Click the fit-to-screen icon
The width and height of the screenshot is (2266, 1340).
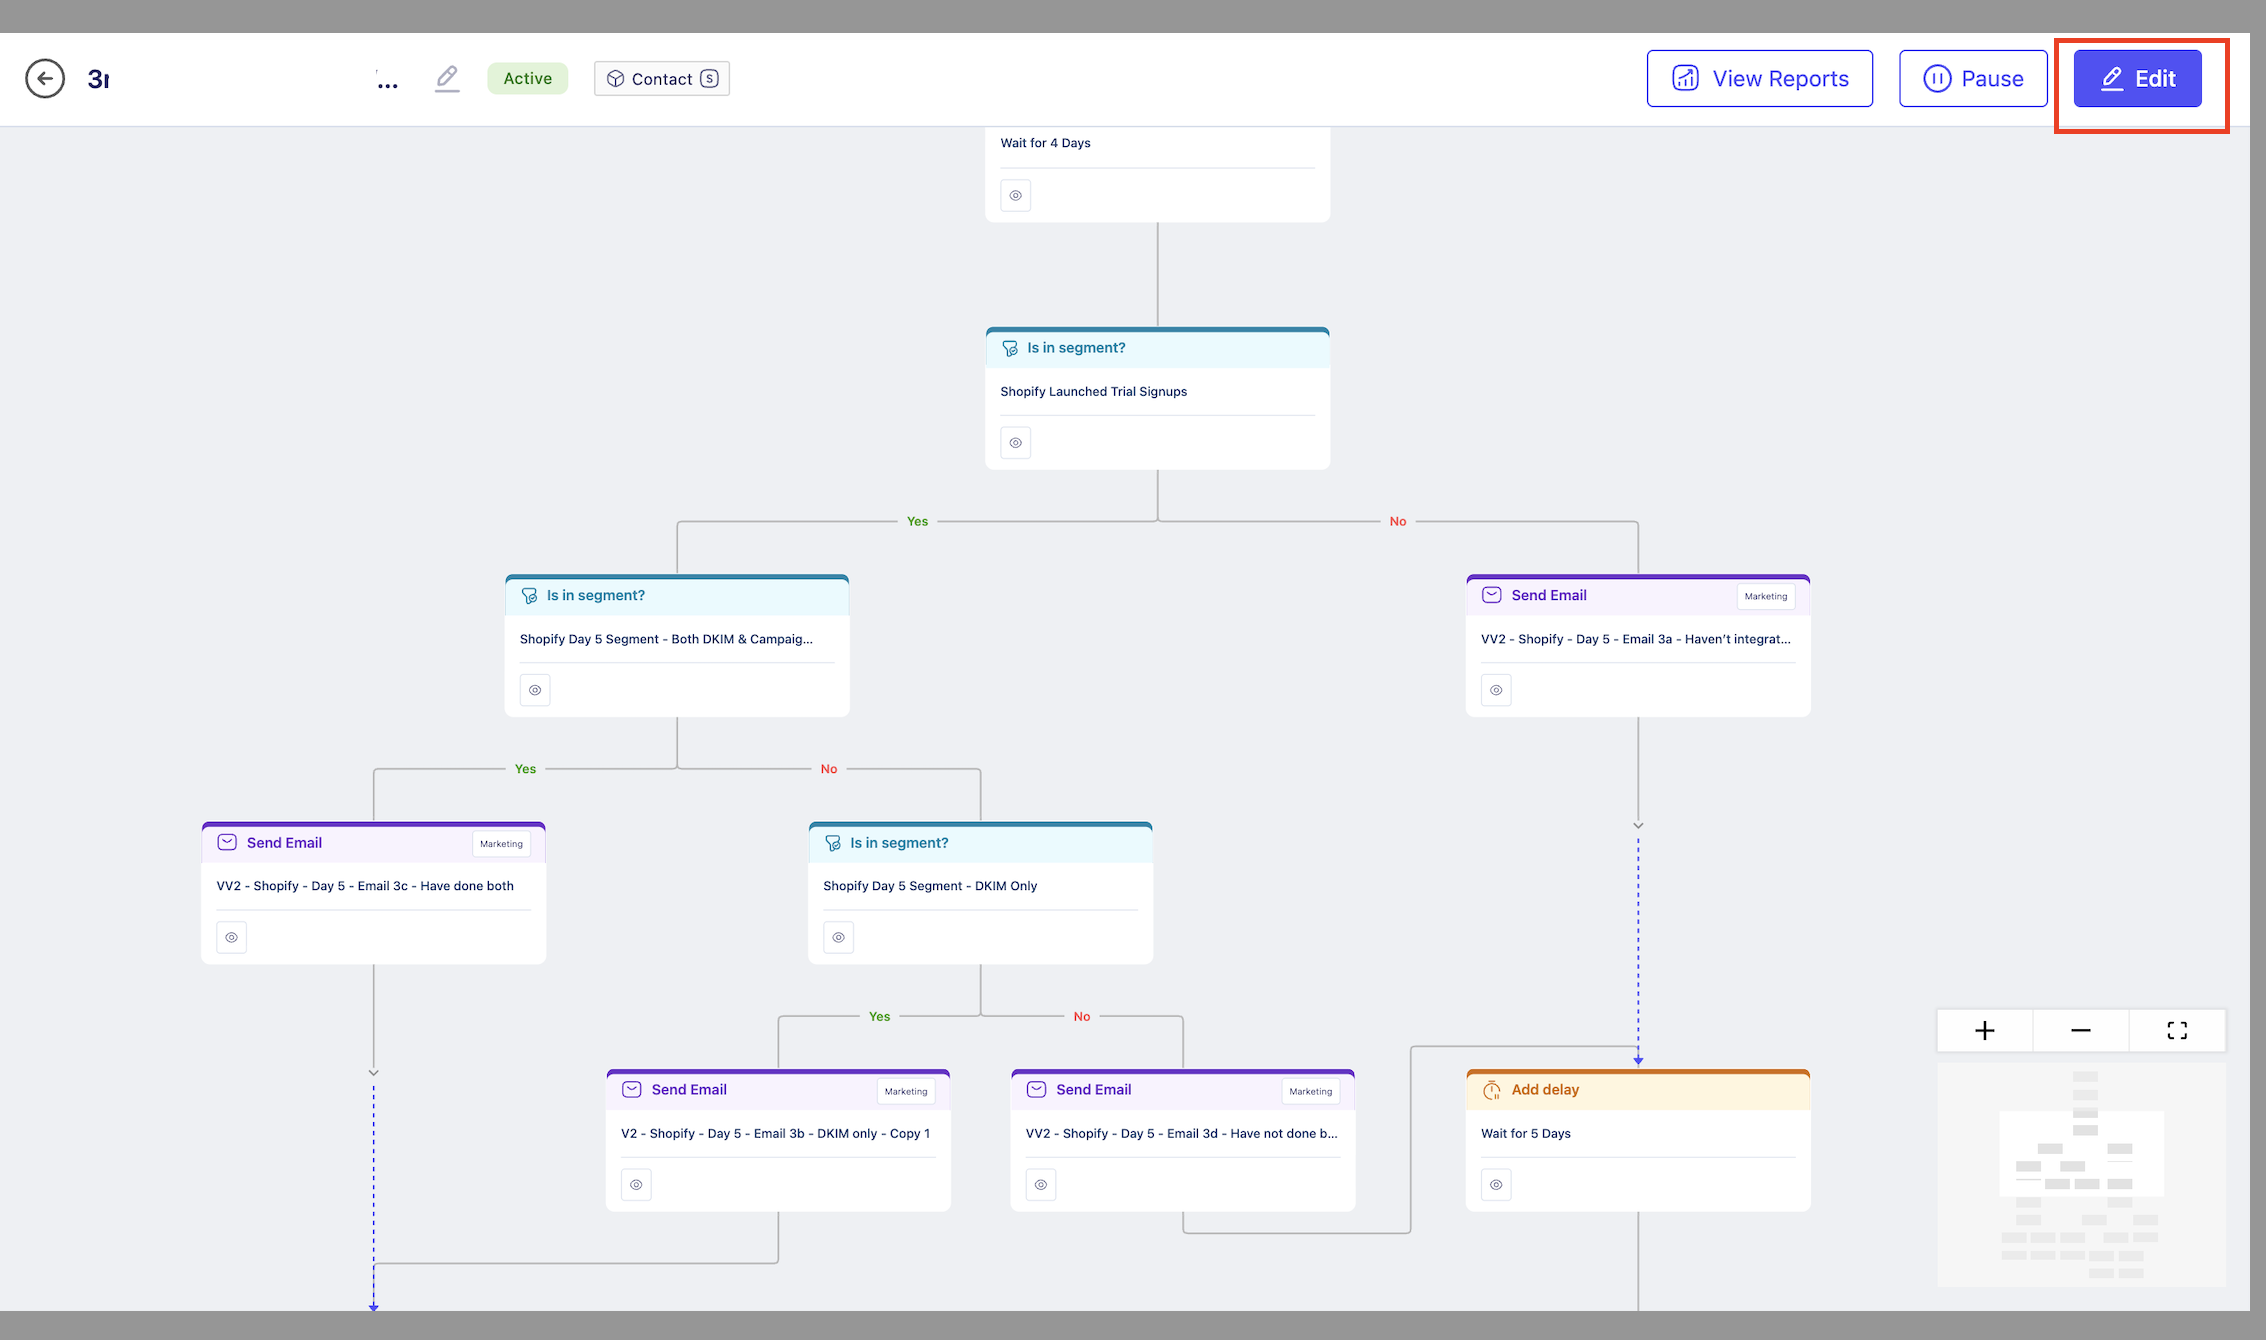[2177, 1030]
